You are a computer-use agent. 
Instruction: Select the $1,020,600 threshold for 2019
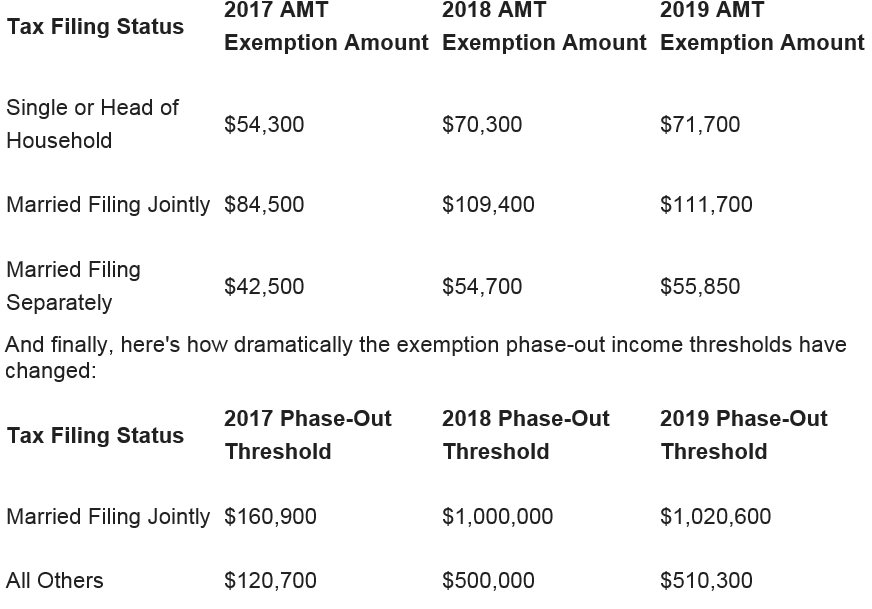click(x=715, y=517)
